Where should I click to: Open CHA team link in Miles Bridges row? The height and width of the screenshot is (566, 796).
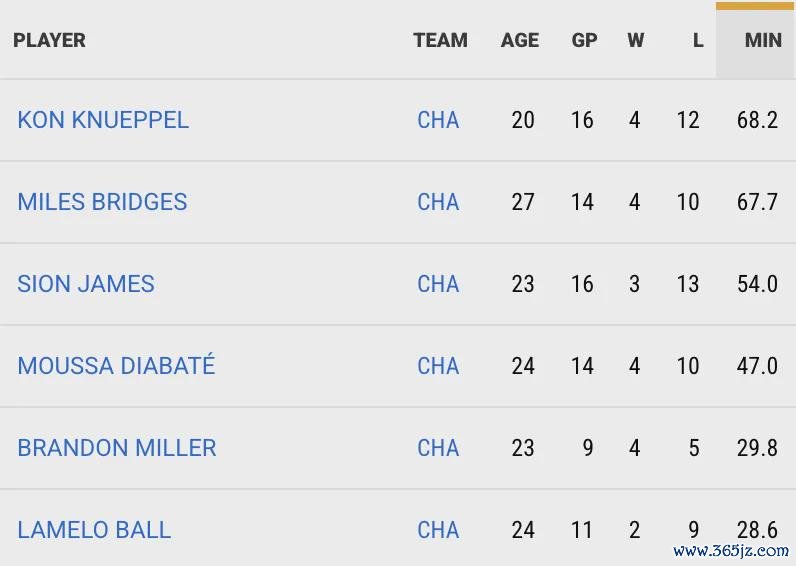[438, 202]
